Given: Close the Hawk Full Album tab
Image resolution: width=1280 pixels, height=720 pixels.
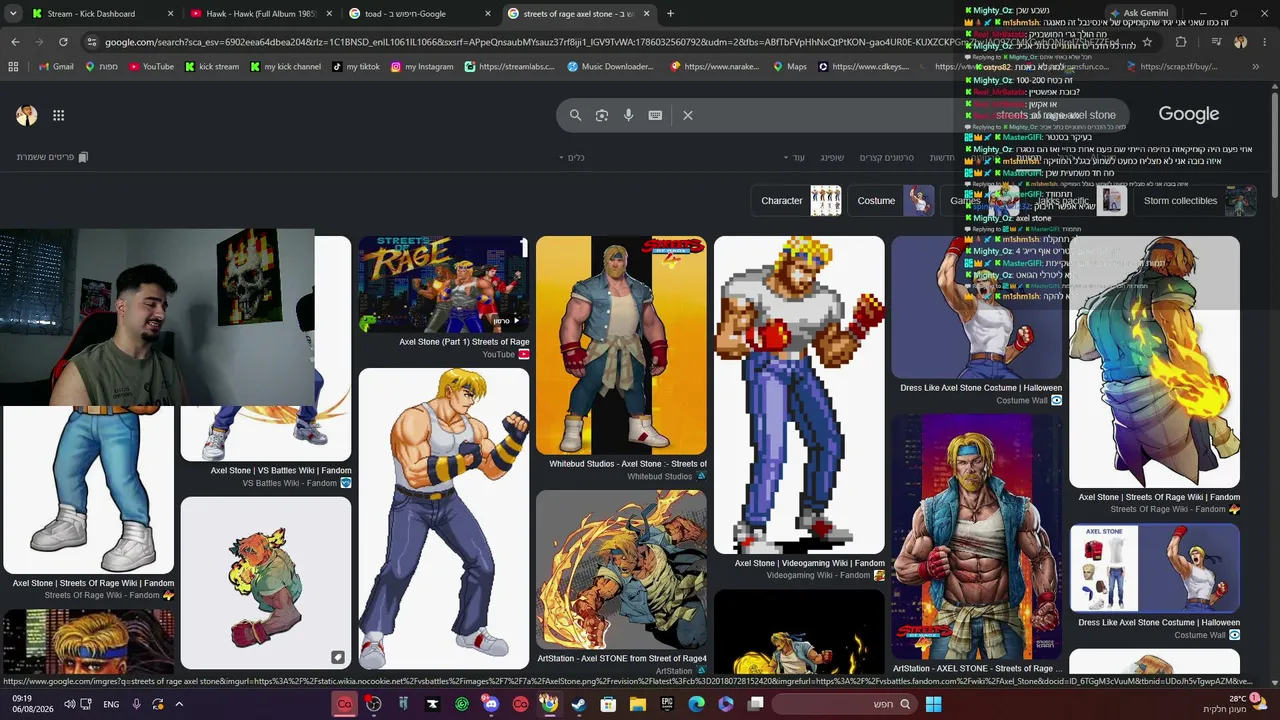Looking at the screenshot, I should [329, 14].
